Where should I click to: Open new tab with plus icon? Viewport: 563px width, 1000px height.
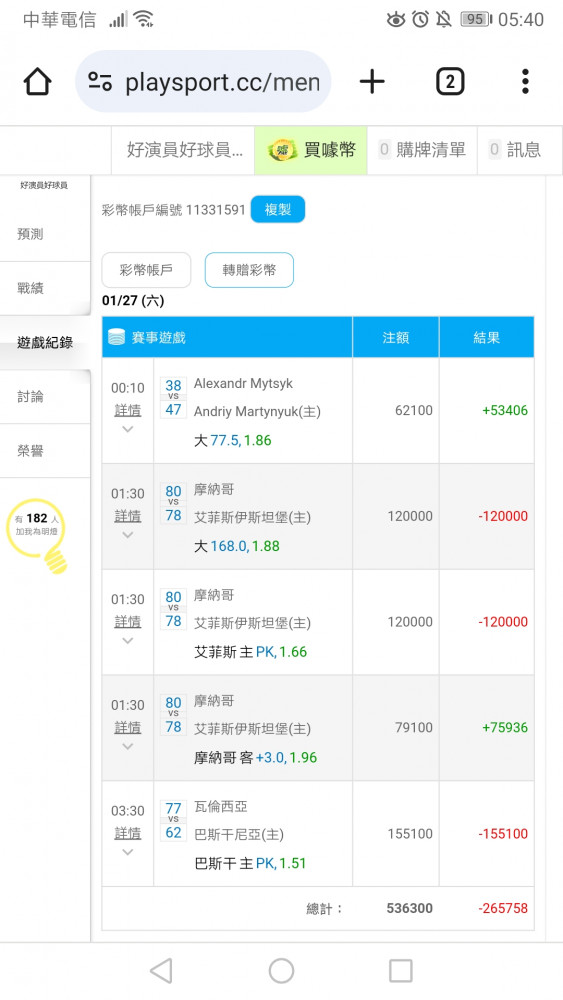click(x=372, y=82)
